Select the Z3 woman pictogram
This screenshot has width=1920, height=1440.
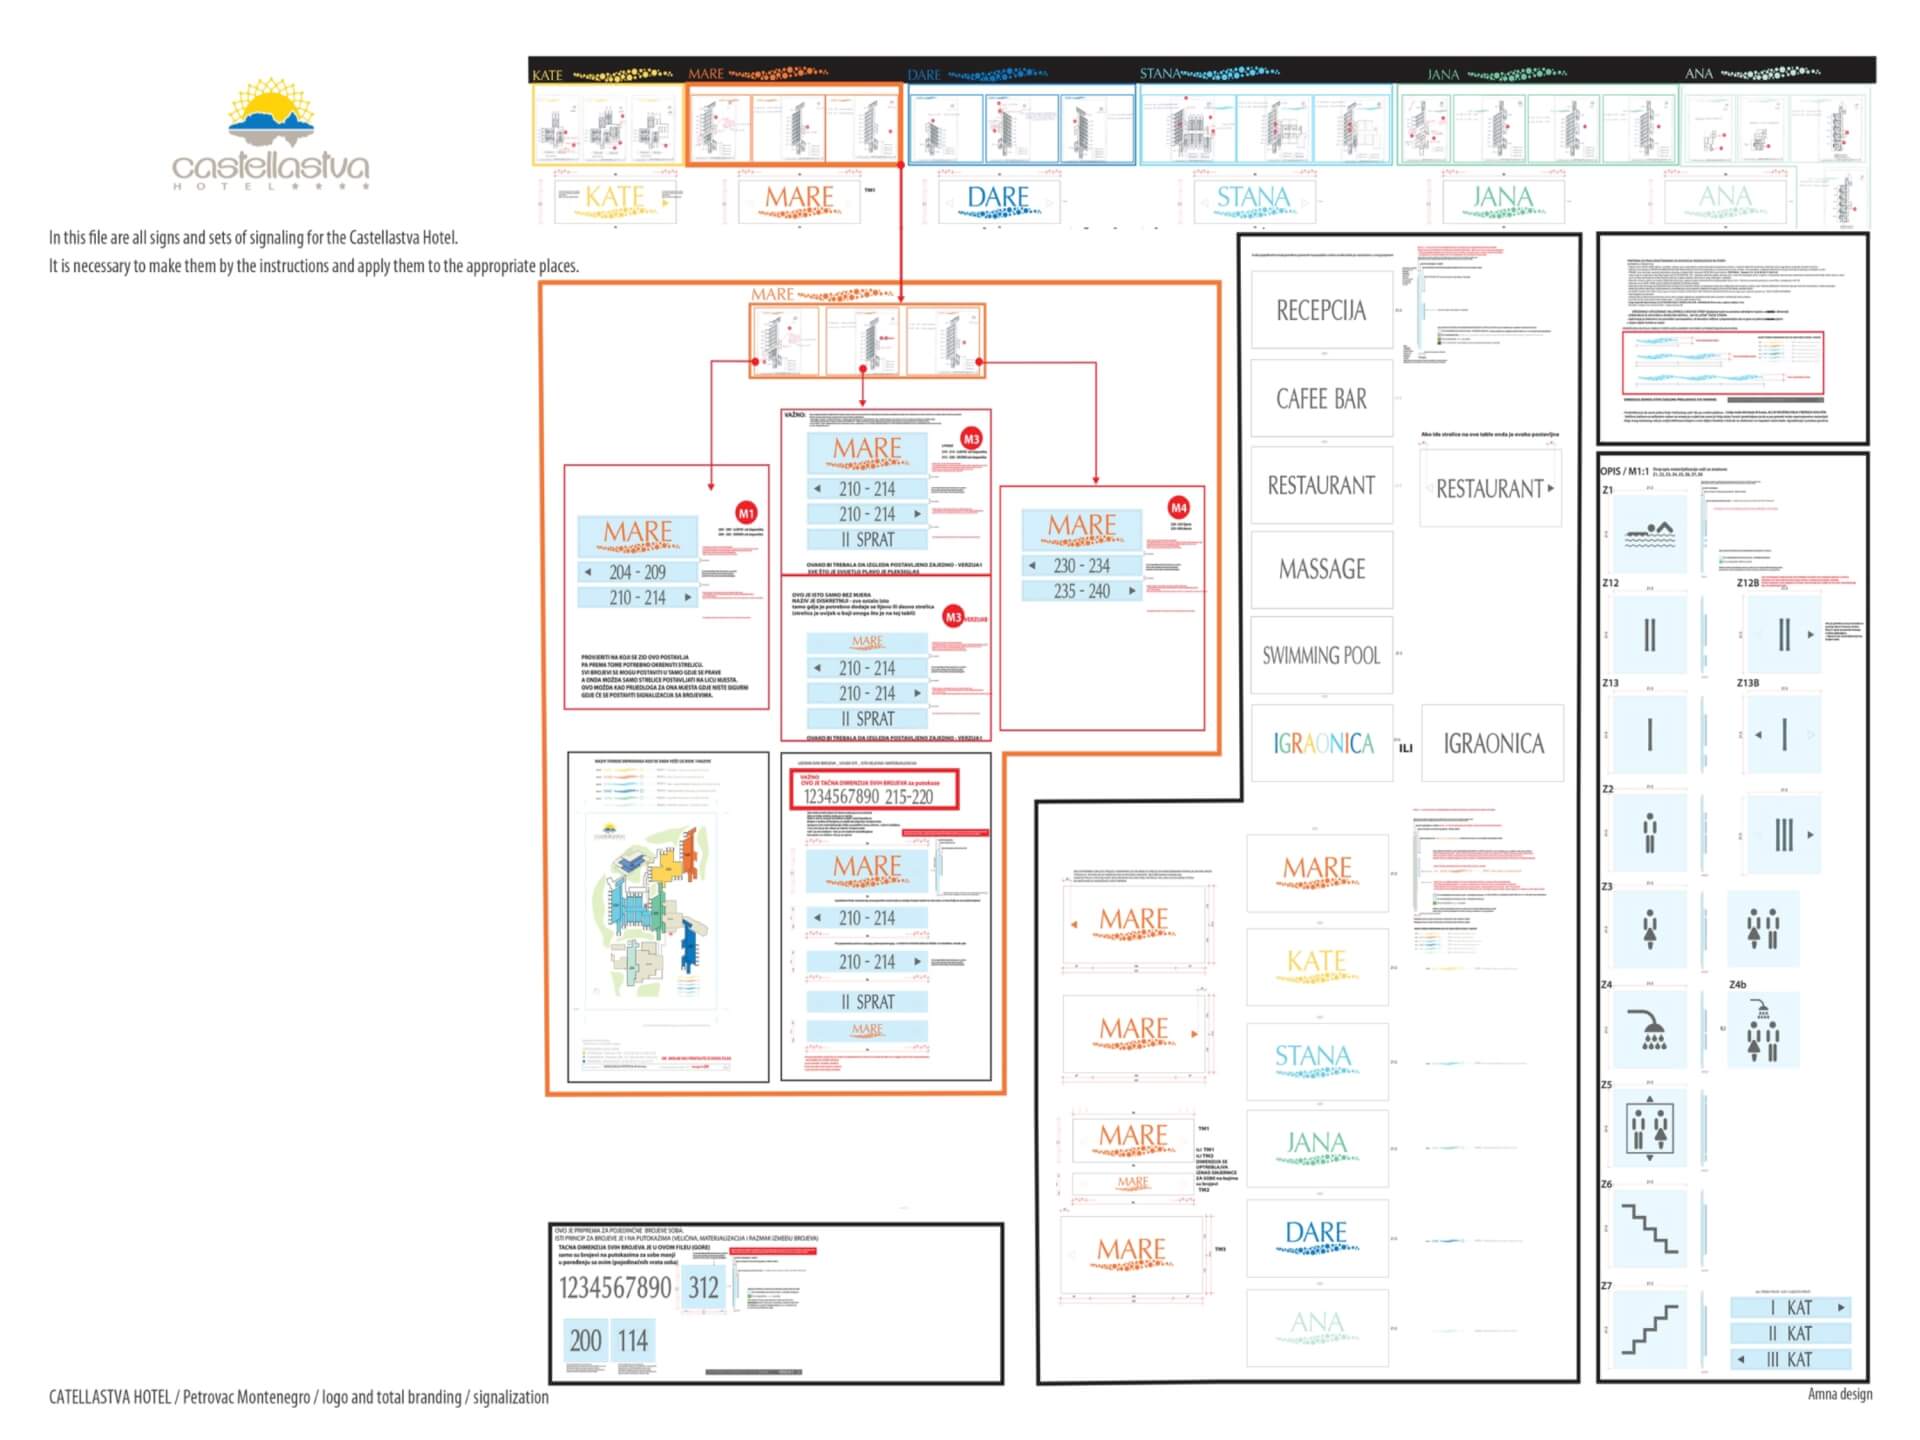pyautogui.click(x=1649, y=929)
